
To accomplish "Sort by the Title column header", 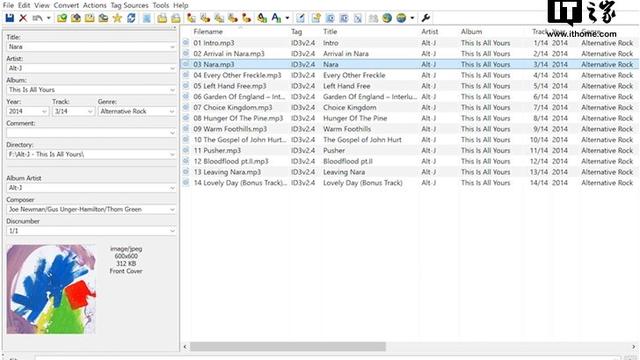I will pyautogui.click(x=330, y=31).
